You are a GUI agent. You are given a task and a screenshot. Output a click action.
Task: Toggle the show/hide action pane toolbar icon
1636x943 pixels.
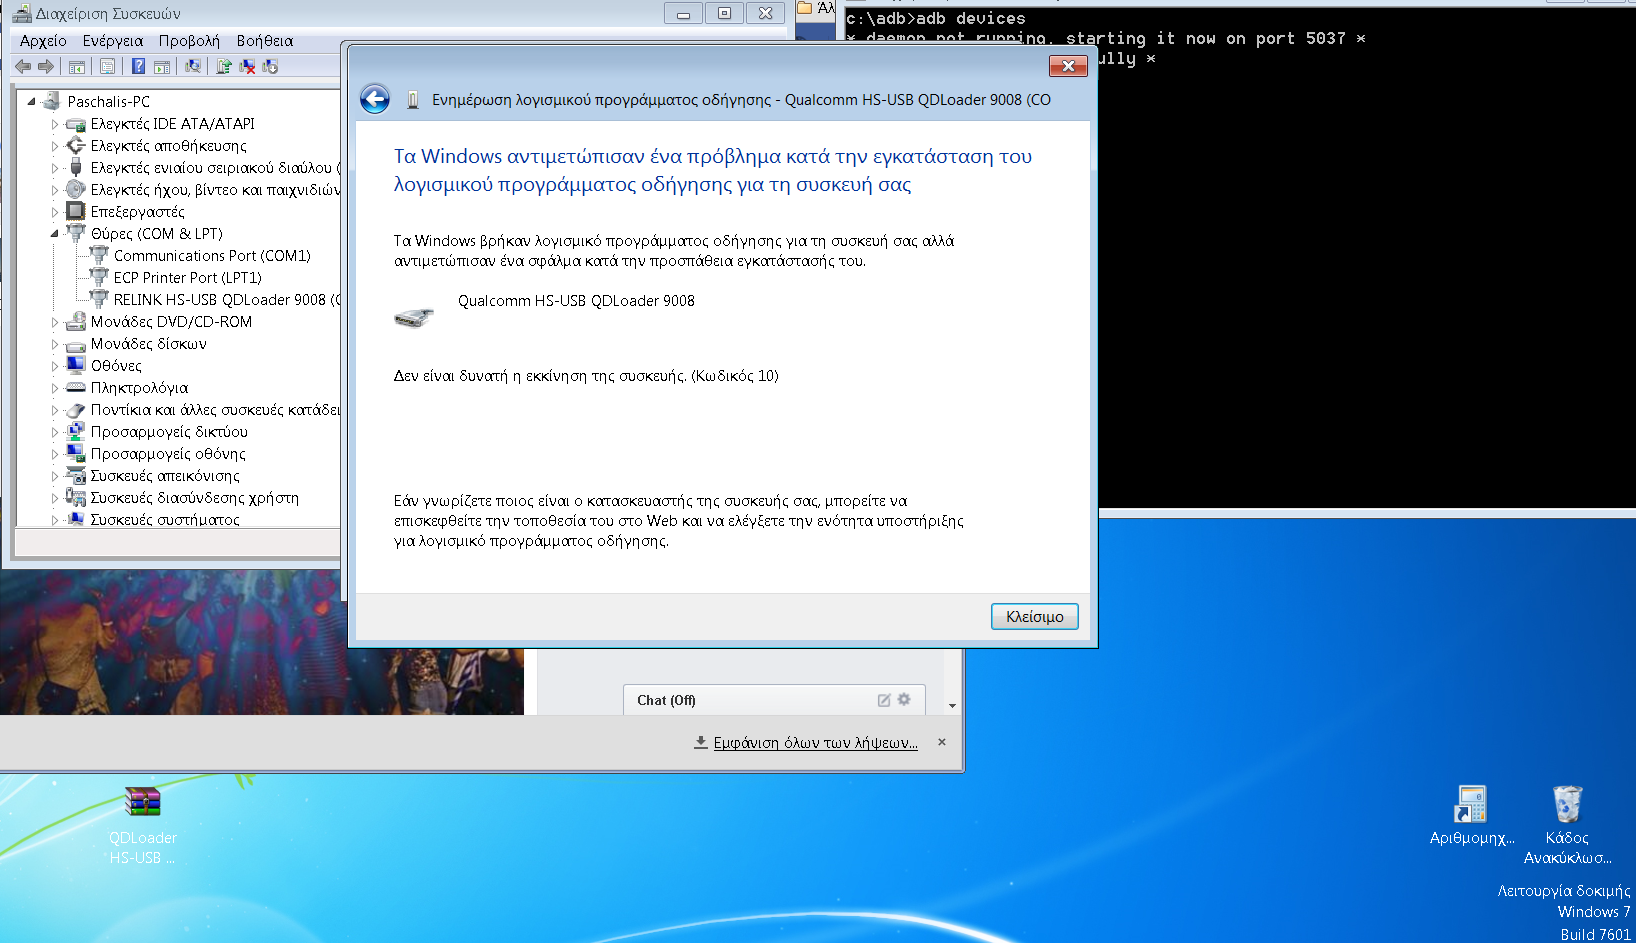coord(162,67)
